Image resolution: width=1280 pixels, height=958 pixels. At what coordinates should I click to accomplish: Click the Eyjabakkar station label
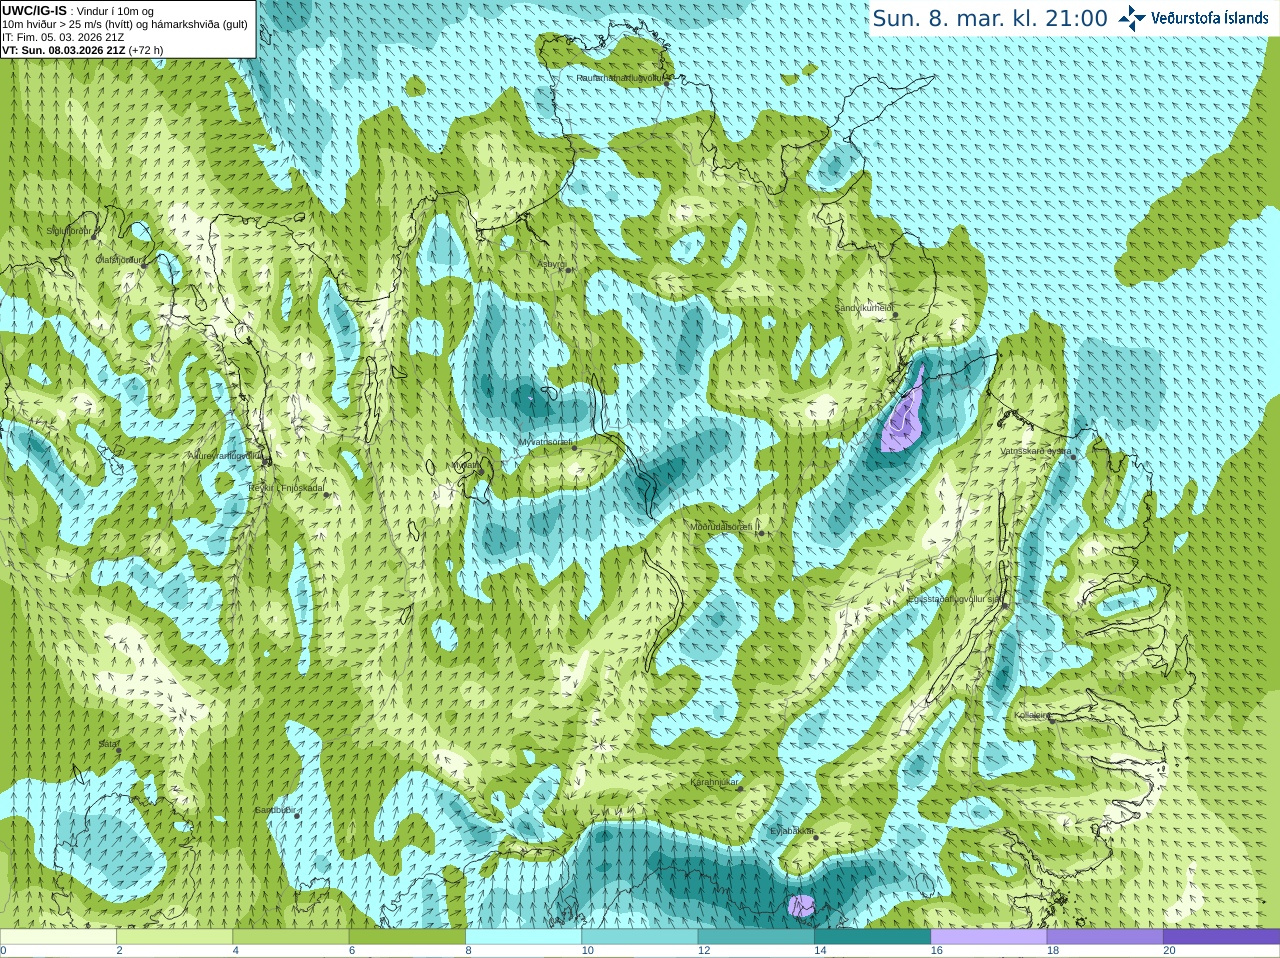click(790, 830)
